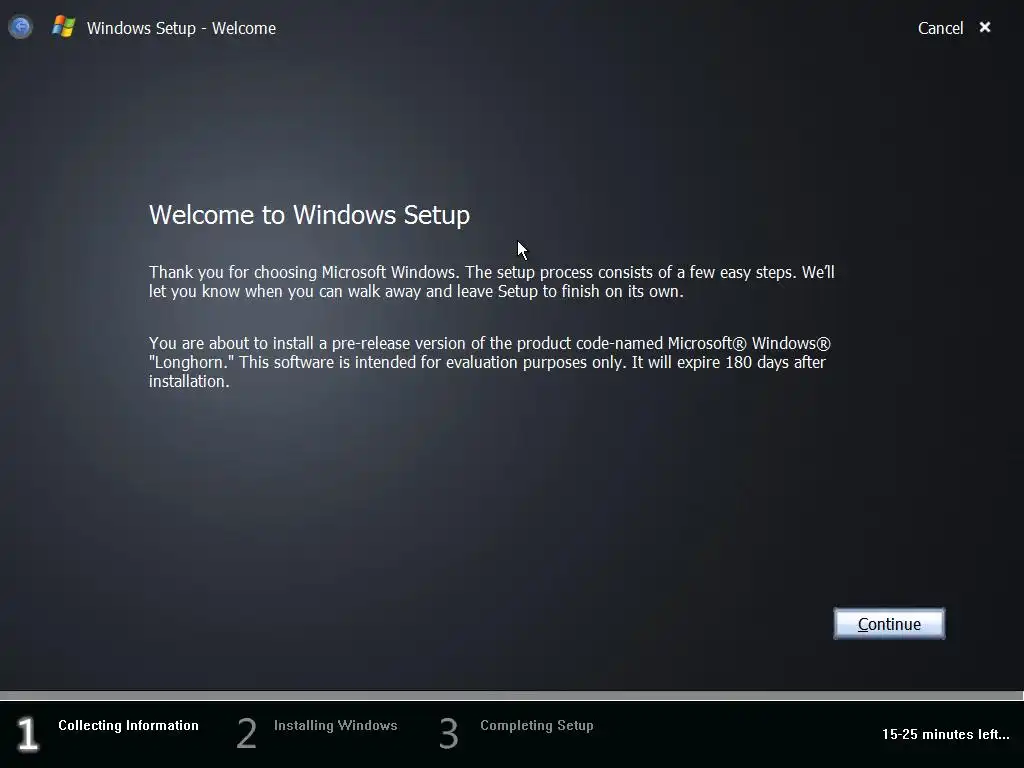Close setup with the X icon

tap(985, 27)
